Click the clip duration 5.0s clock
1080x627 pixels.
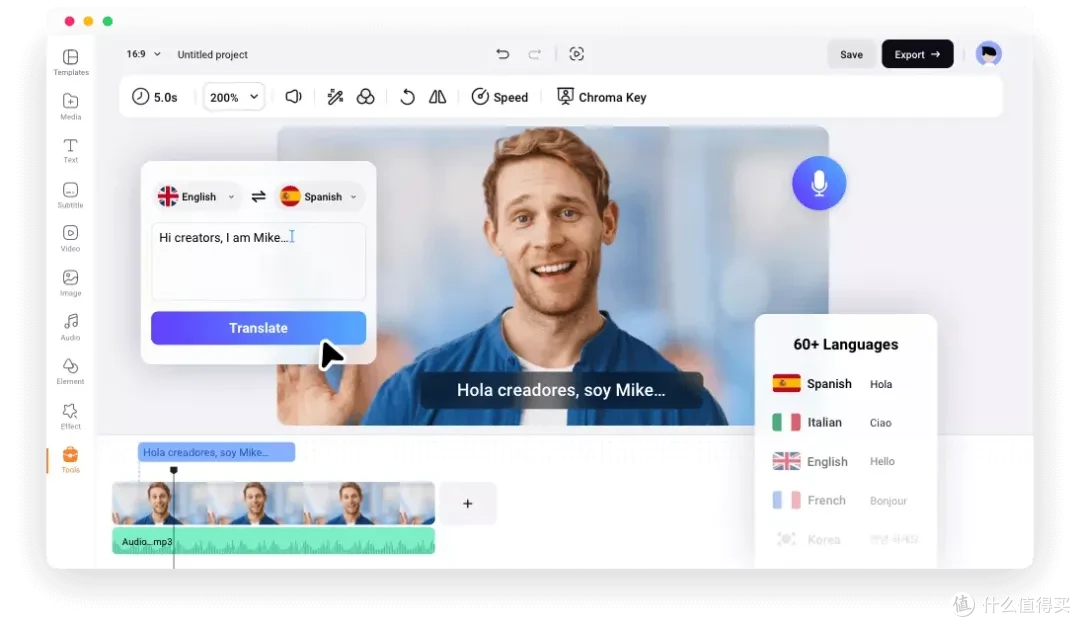click(x=155, y=97)
